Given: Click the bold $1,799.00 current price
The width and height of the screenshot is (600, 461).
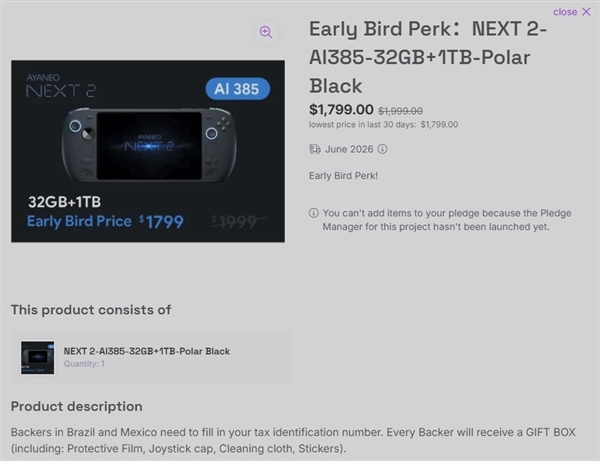Looking at the screenshot, I should [341, 110].
